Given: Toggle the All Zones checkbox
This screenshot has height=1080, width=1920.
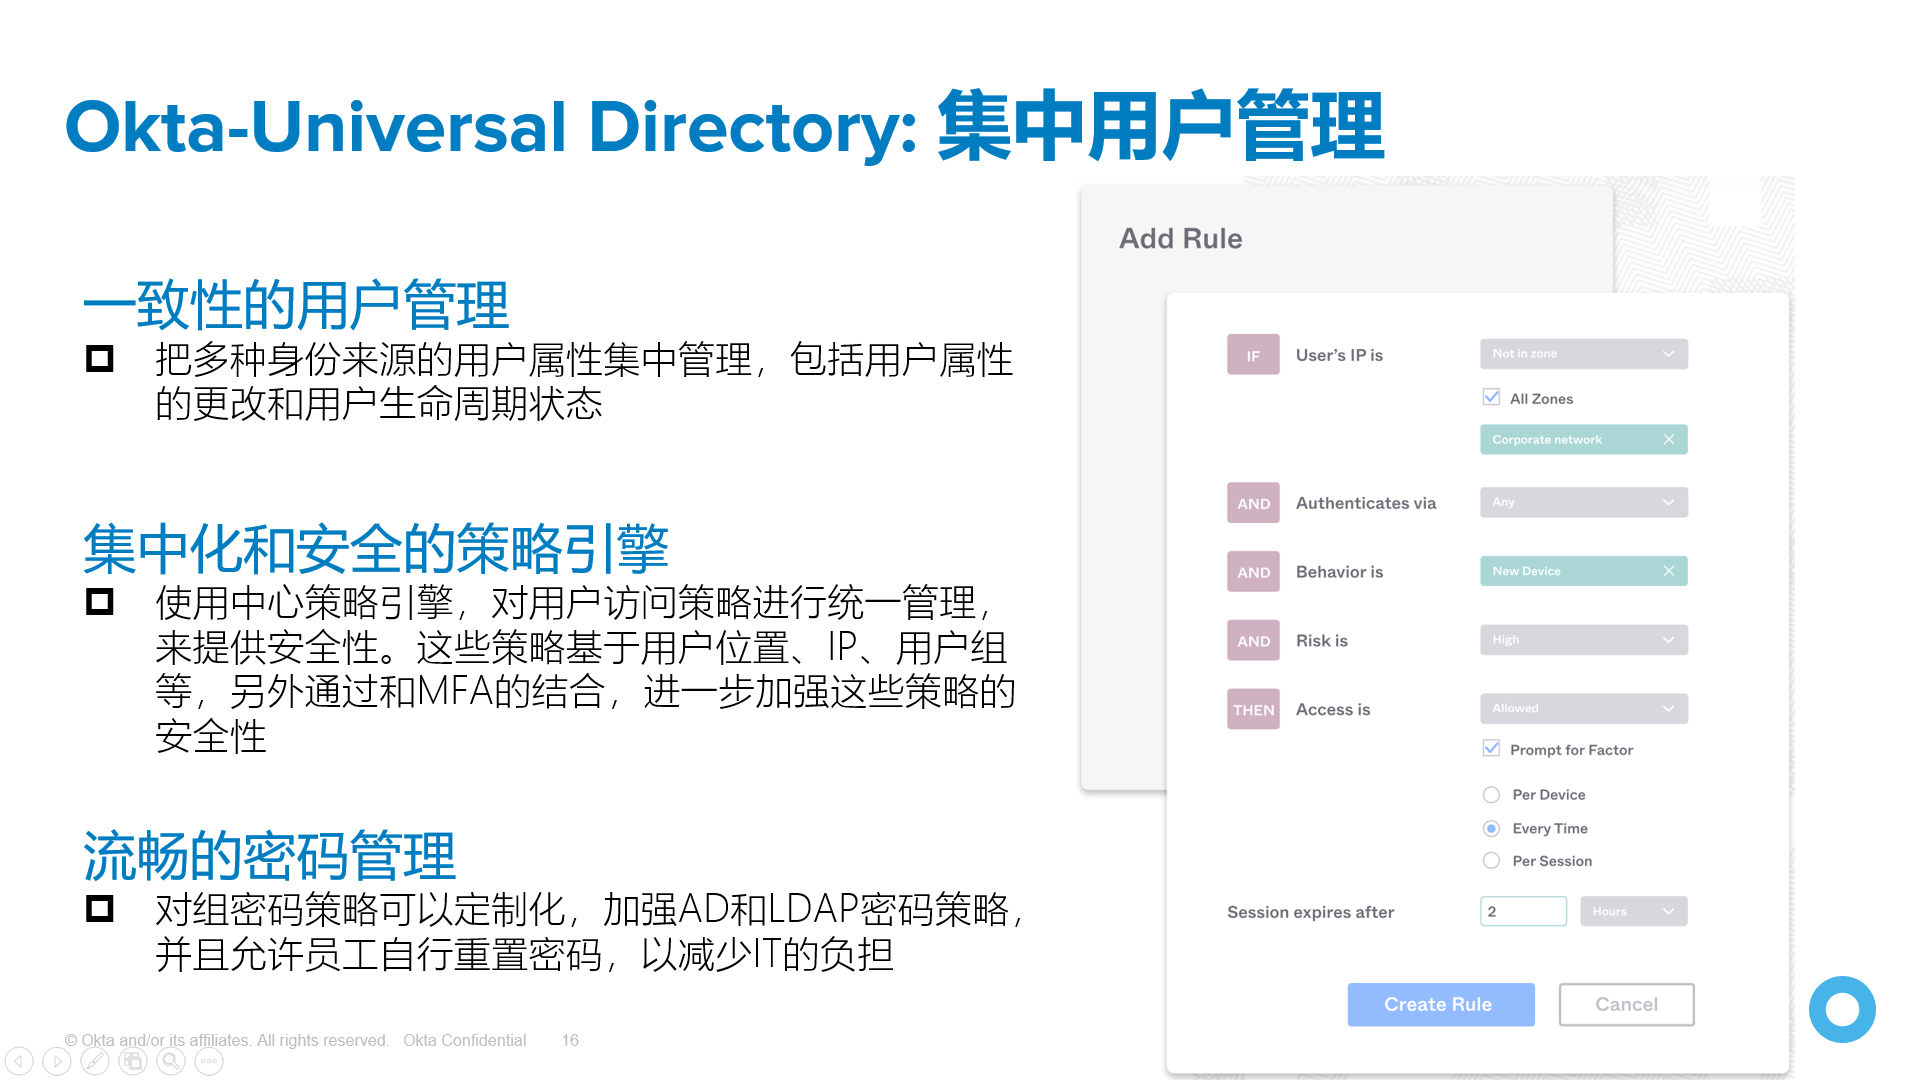Looking at the screenshot, I should (x=1491, y=397).
